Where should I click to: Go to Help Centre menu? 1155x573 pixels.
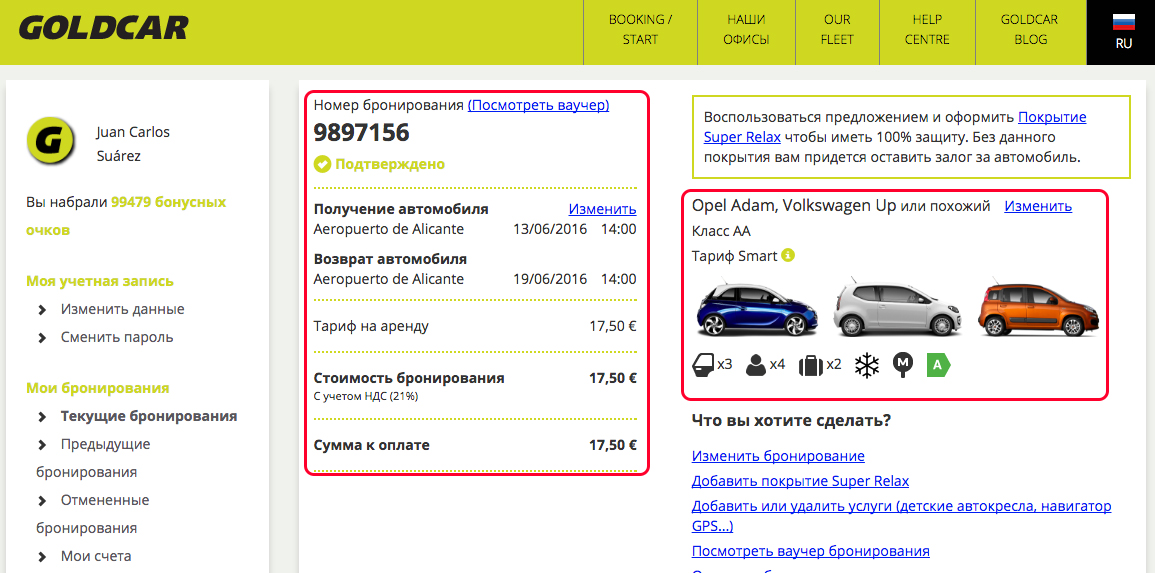coord(927,30)
